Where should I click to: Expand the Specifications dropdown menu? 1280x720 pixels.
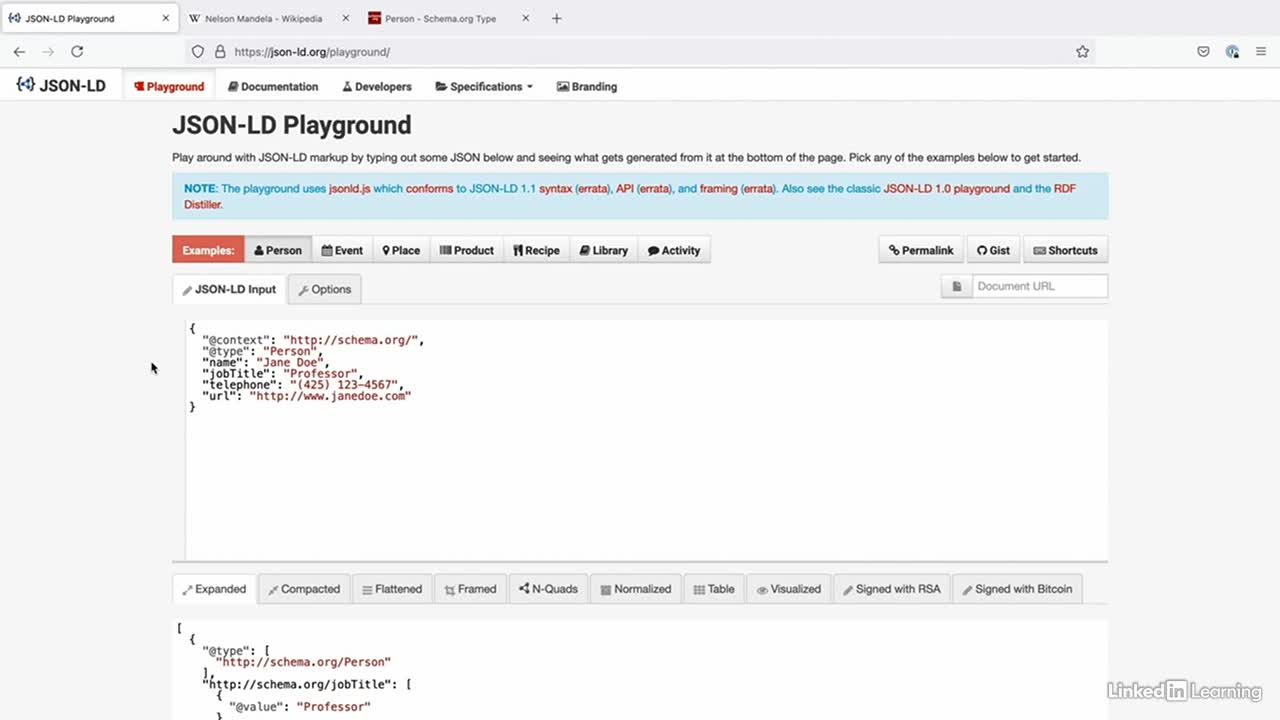tap(484, 87)
